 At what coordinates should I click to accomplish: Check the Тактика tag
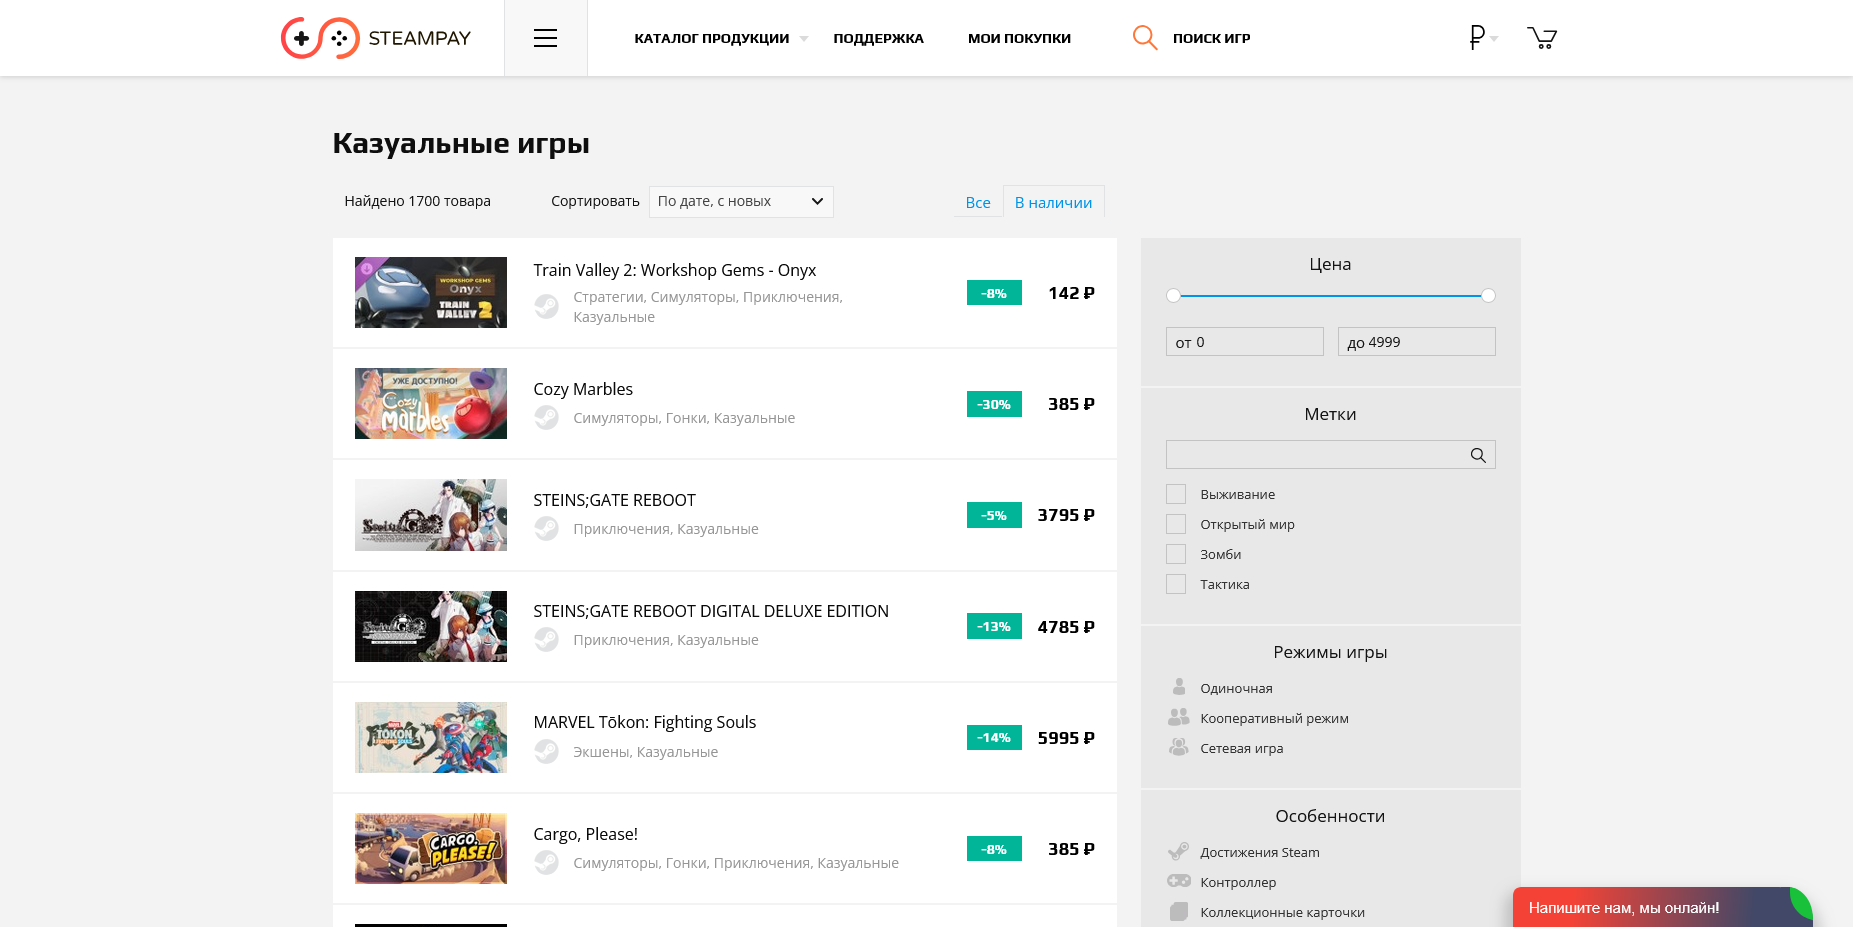tap(1176, 584)
